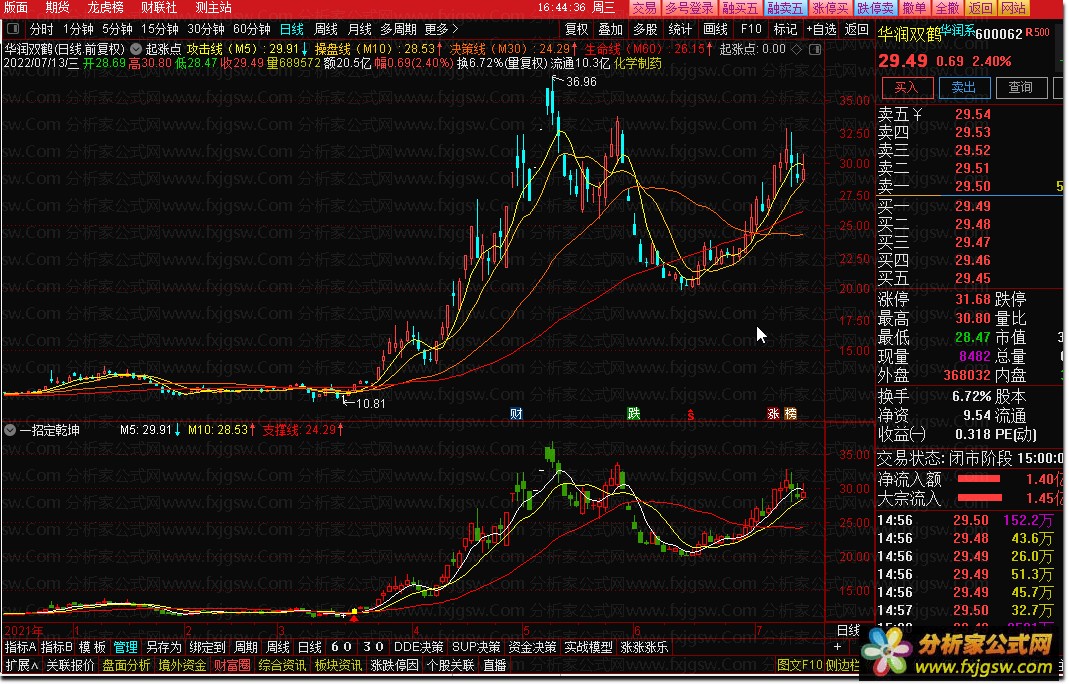Click the red triangle signal marker on the indicator chart

click(x=353, y=617)
